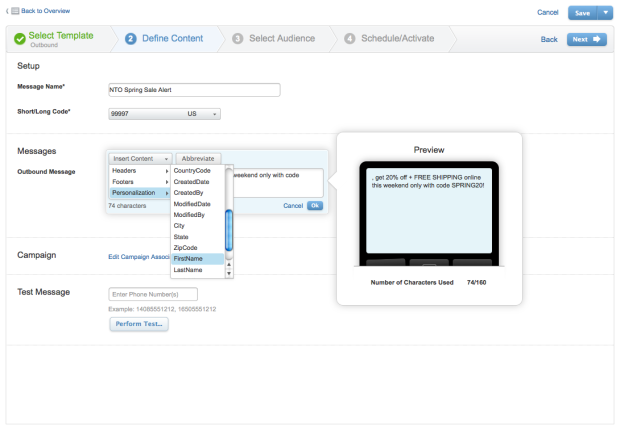Viewport: 620px width, 430px height.
Task: Click the Abbreviate button
Action: pos(198,159)
